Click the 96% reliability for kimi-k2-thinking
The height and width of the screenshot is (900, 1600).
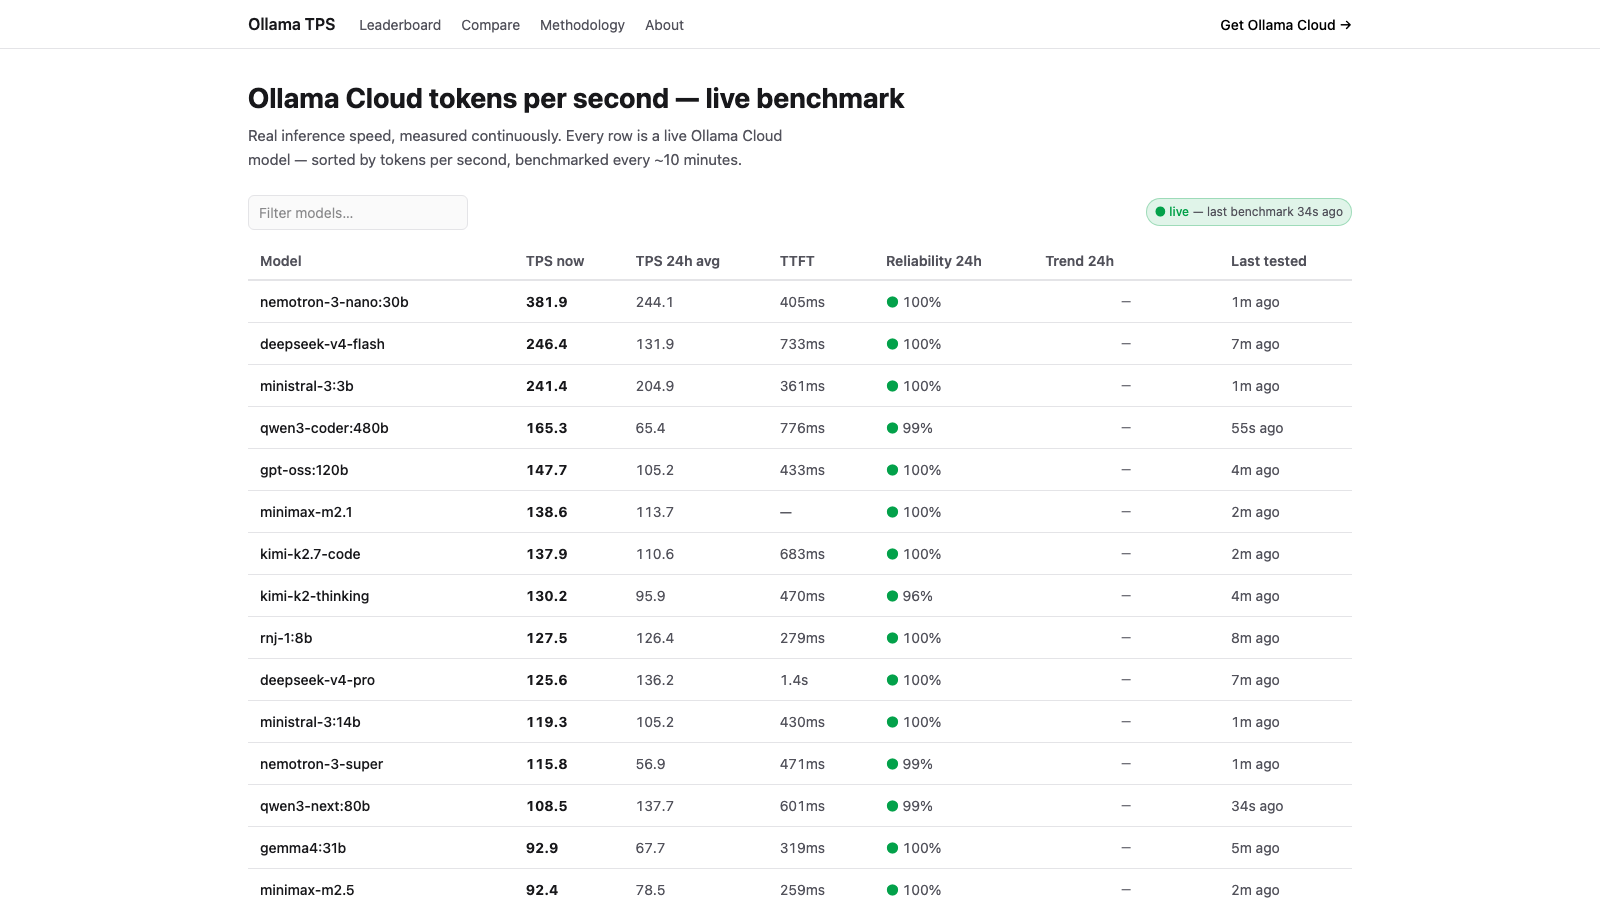click(918, 596)
